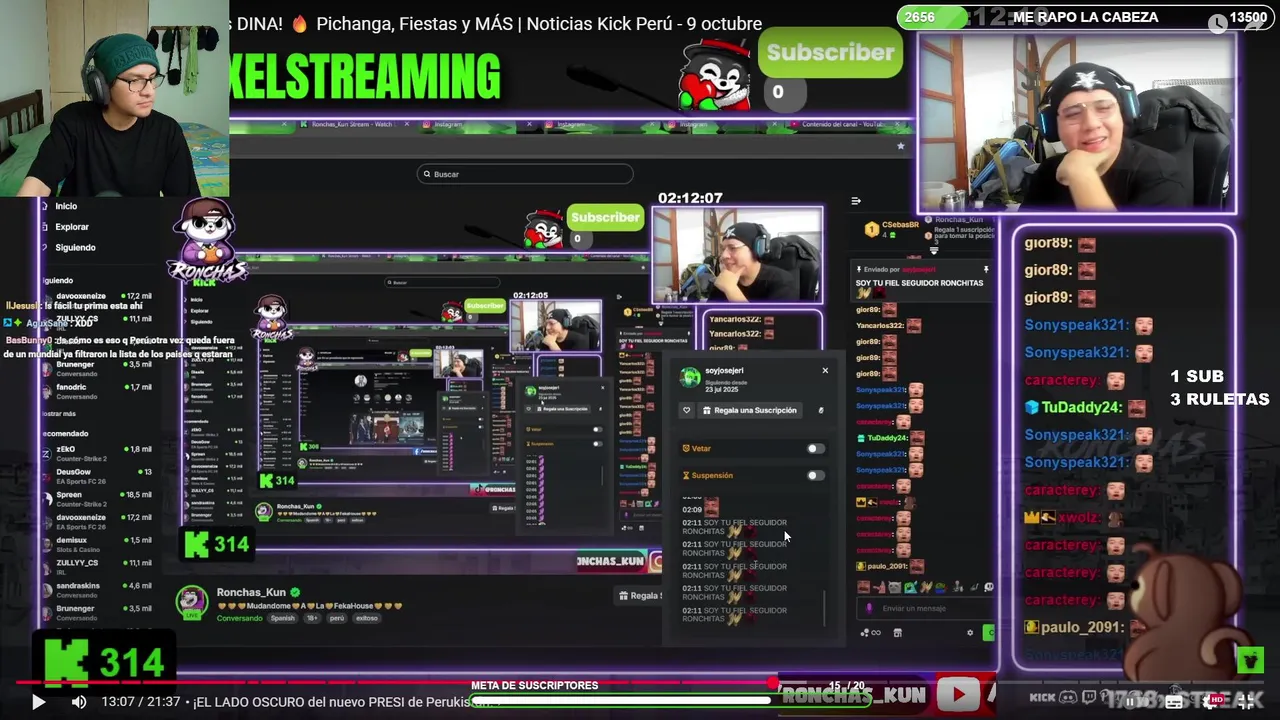The image size is (1280, 720).
Task: Enable the Suspensión toggle
Action: coord(816,475)
